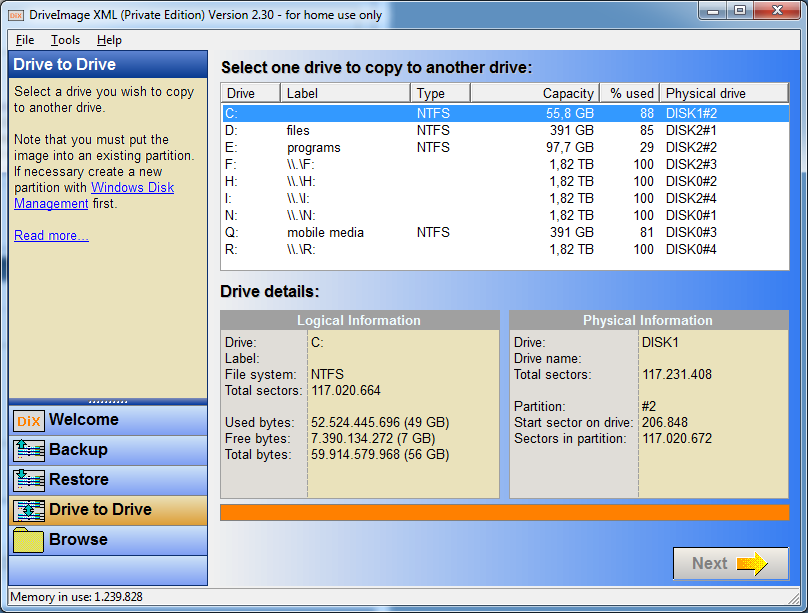Sort by the Physical drive column header

click(x=725, y=93)
